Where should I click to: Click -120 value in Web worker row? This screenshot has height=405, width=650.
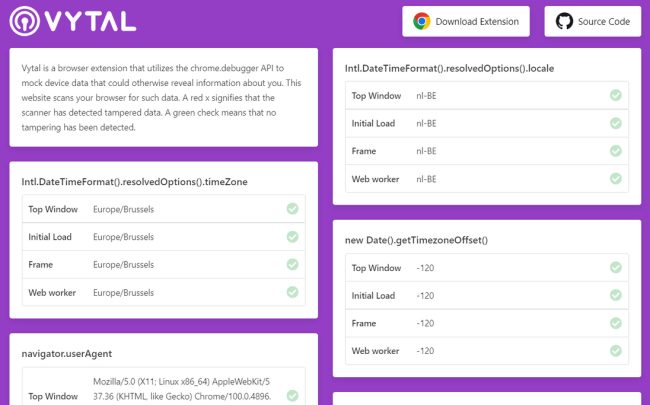click(x=425, y=351)
